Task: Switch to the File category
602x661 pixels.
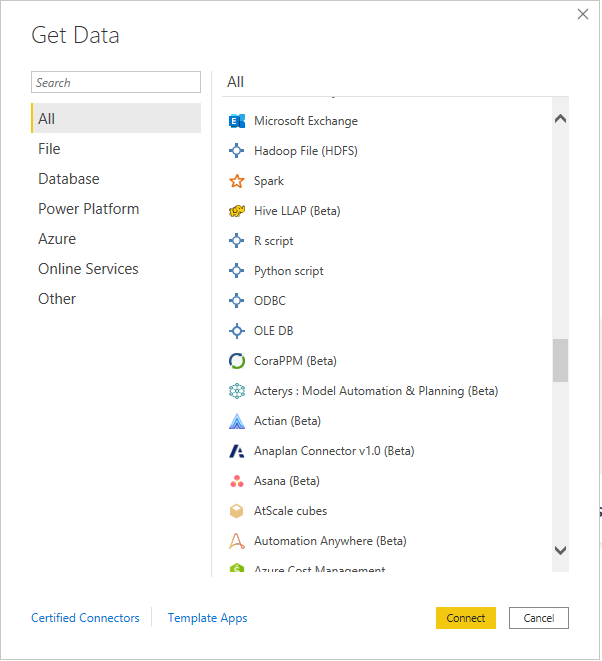Action: [116, 149]
